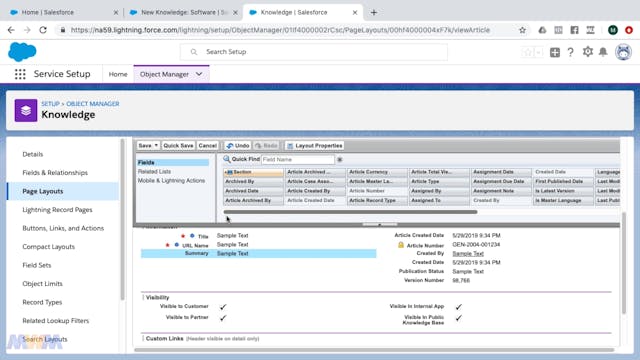Click the layout editor vertical scrollbar
Viewport: 640px width, 360px height.
tap(623, 263)
